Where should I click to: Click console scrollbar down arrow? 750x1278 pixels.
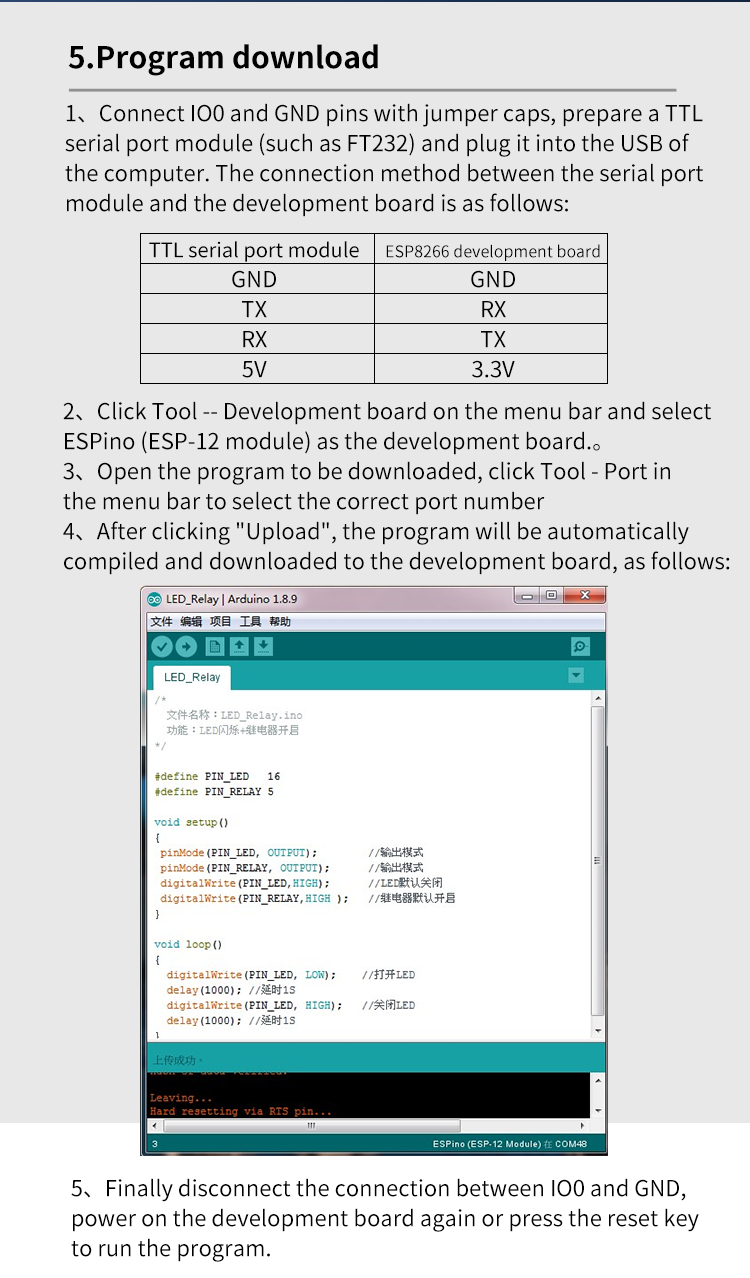click(x=598, y=1111)
